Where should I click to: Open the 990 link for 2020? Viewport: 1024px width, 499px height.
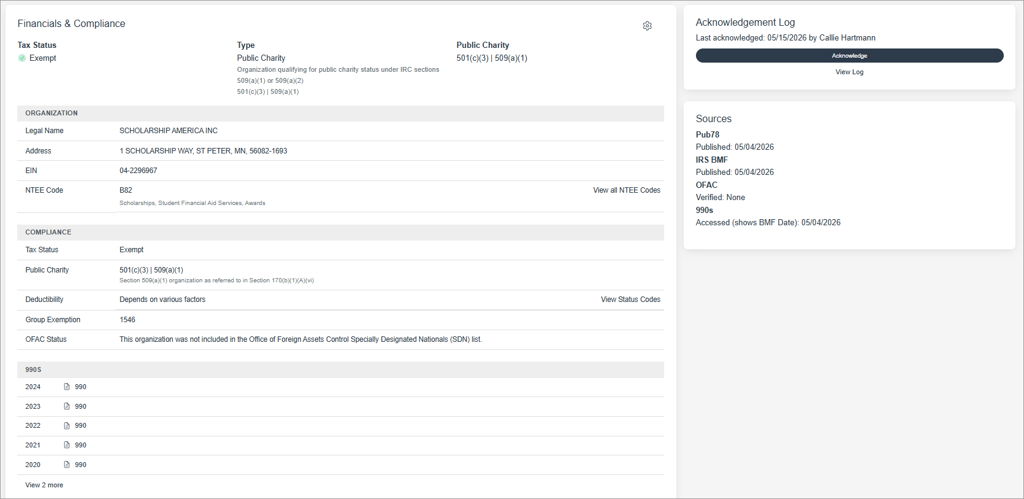coord(80,465)
